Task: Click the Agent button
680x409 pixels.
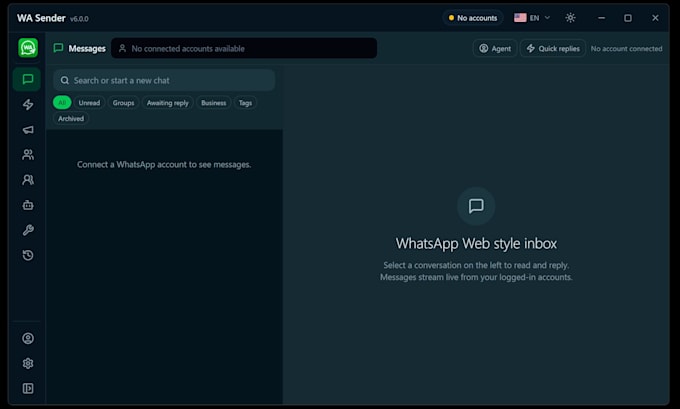Action: point(495,49)
